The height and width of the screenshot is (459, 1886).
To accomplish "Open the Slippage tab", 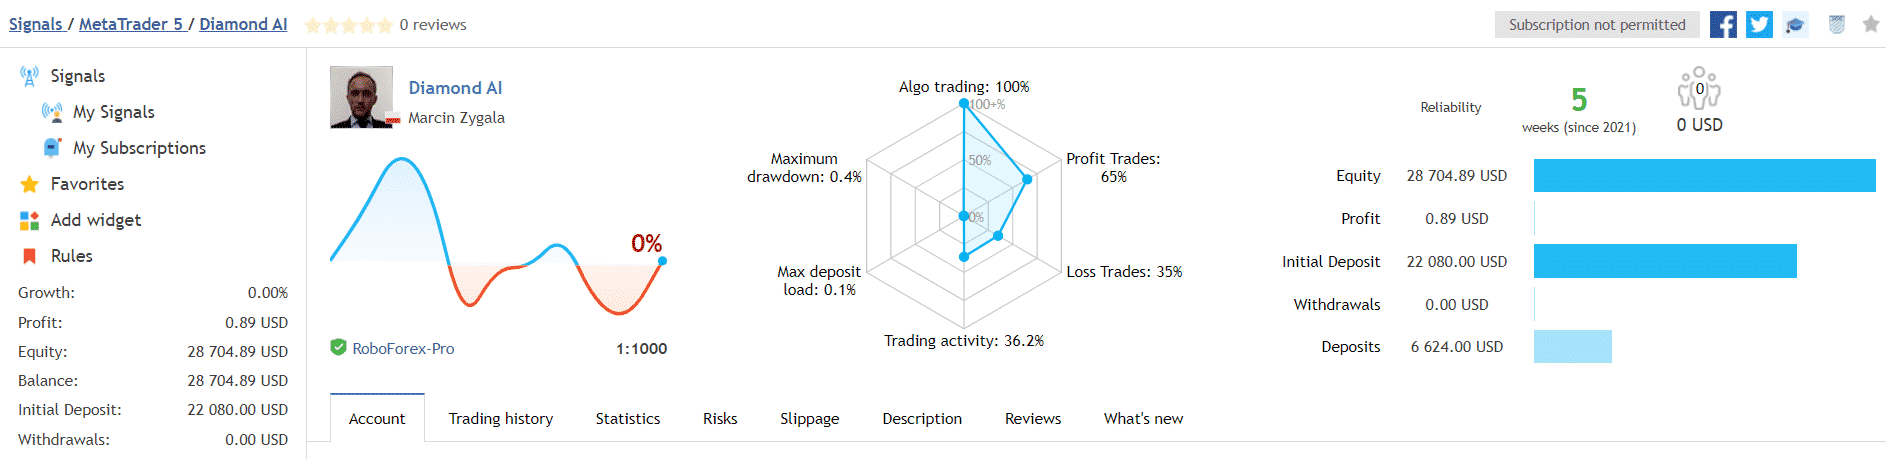I will tap(810, 419).
